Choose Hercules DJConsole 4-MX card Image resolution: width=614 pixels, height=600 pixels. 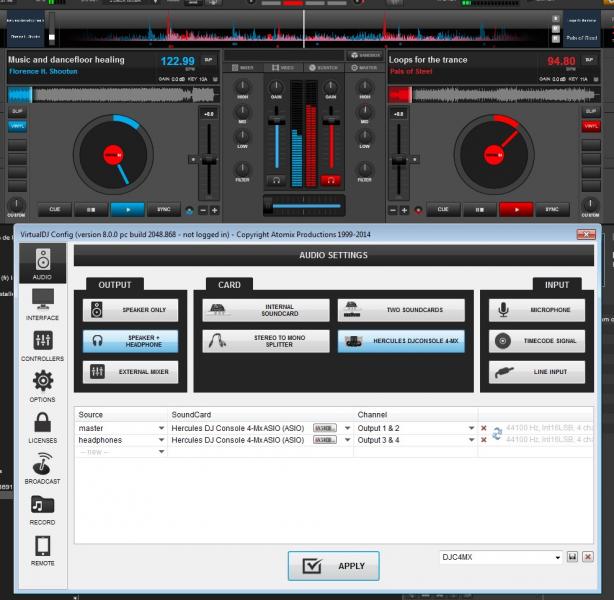(x=401, y=341)
